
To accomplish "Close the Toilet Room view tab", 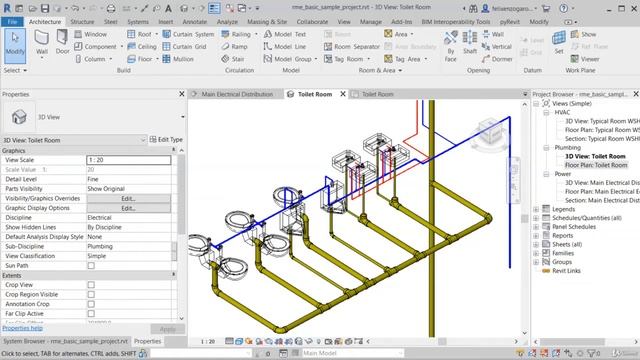I will coord(343,94).
